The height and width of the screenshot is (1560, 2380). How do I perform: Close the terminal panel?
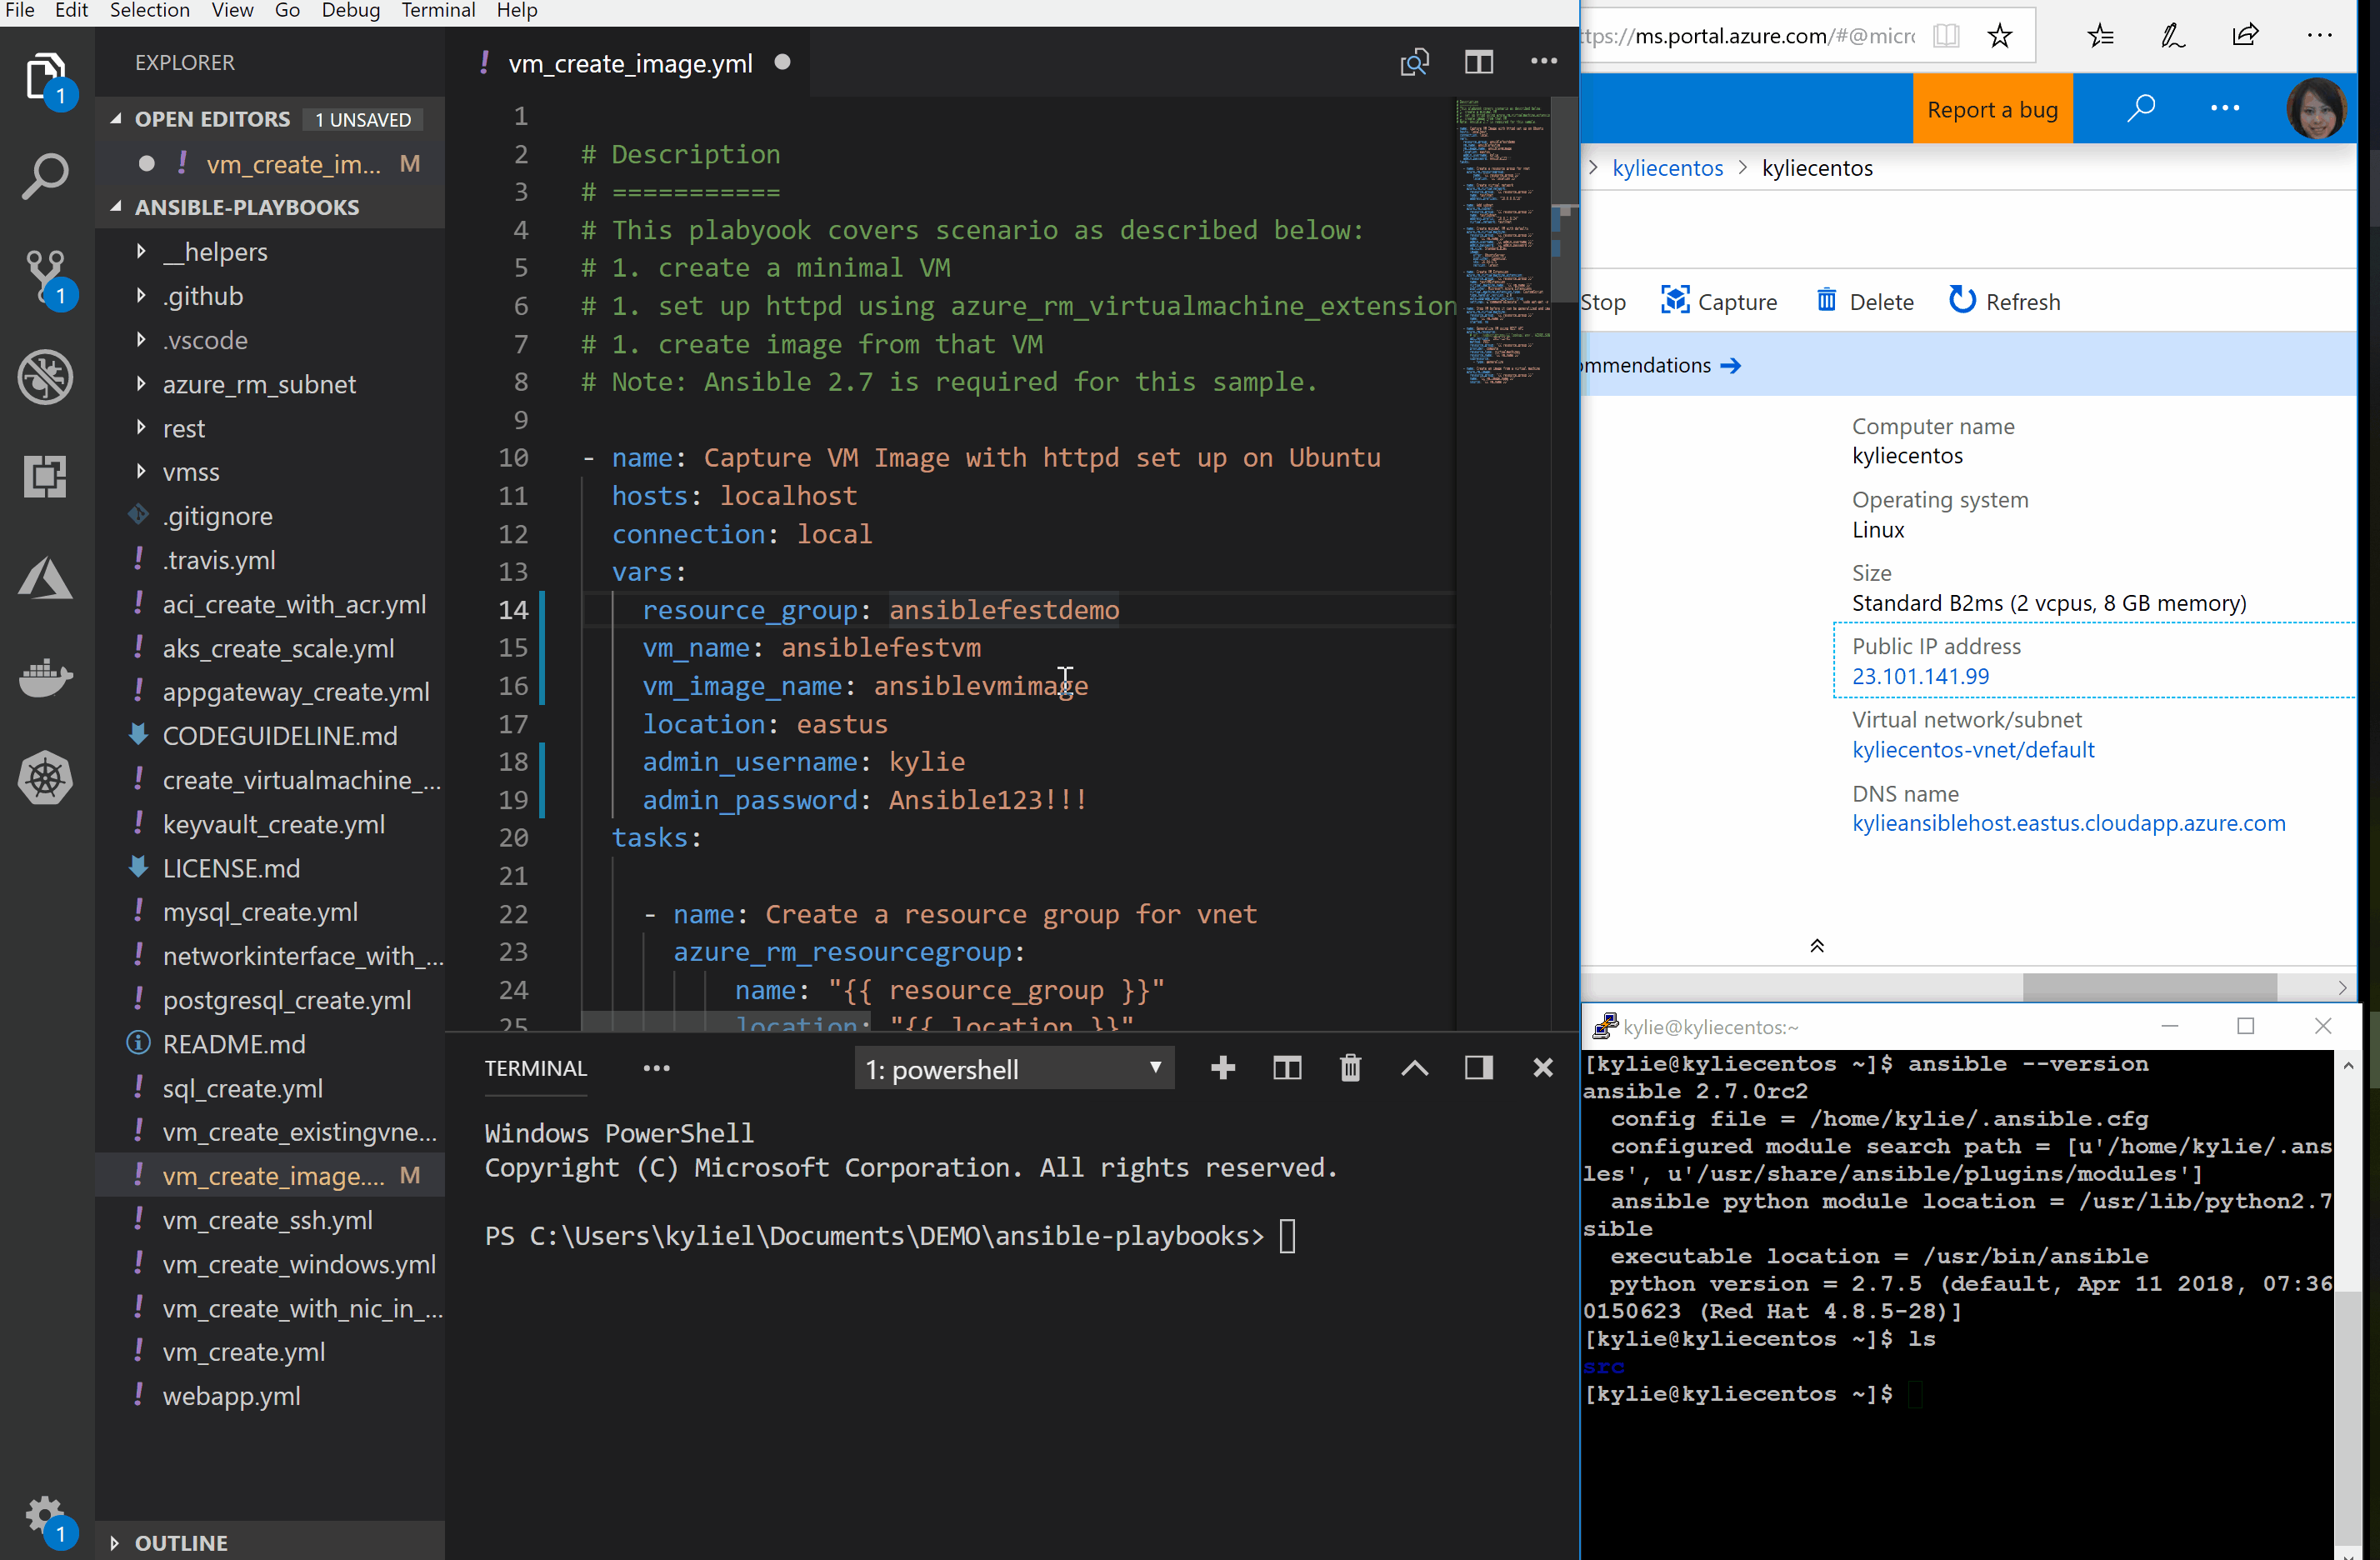point(1543,1068)
